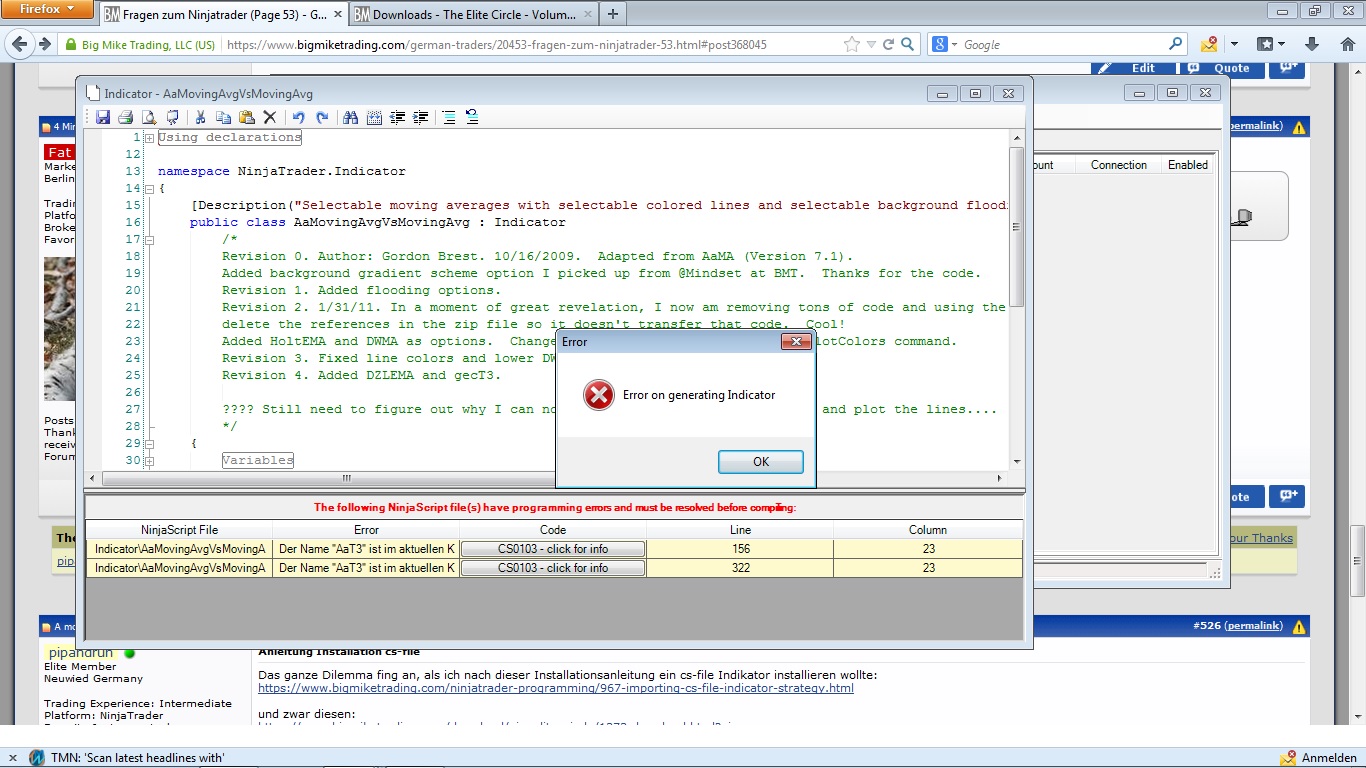Save the indicator with the floppy disk icon
Screen dimensions: 1366x768
[x=103, y=117]
